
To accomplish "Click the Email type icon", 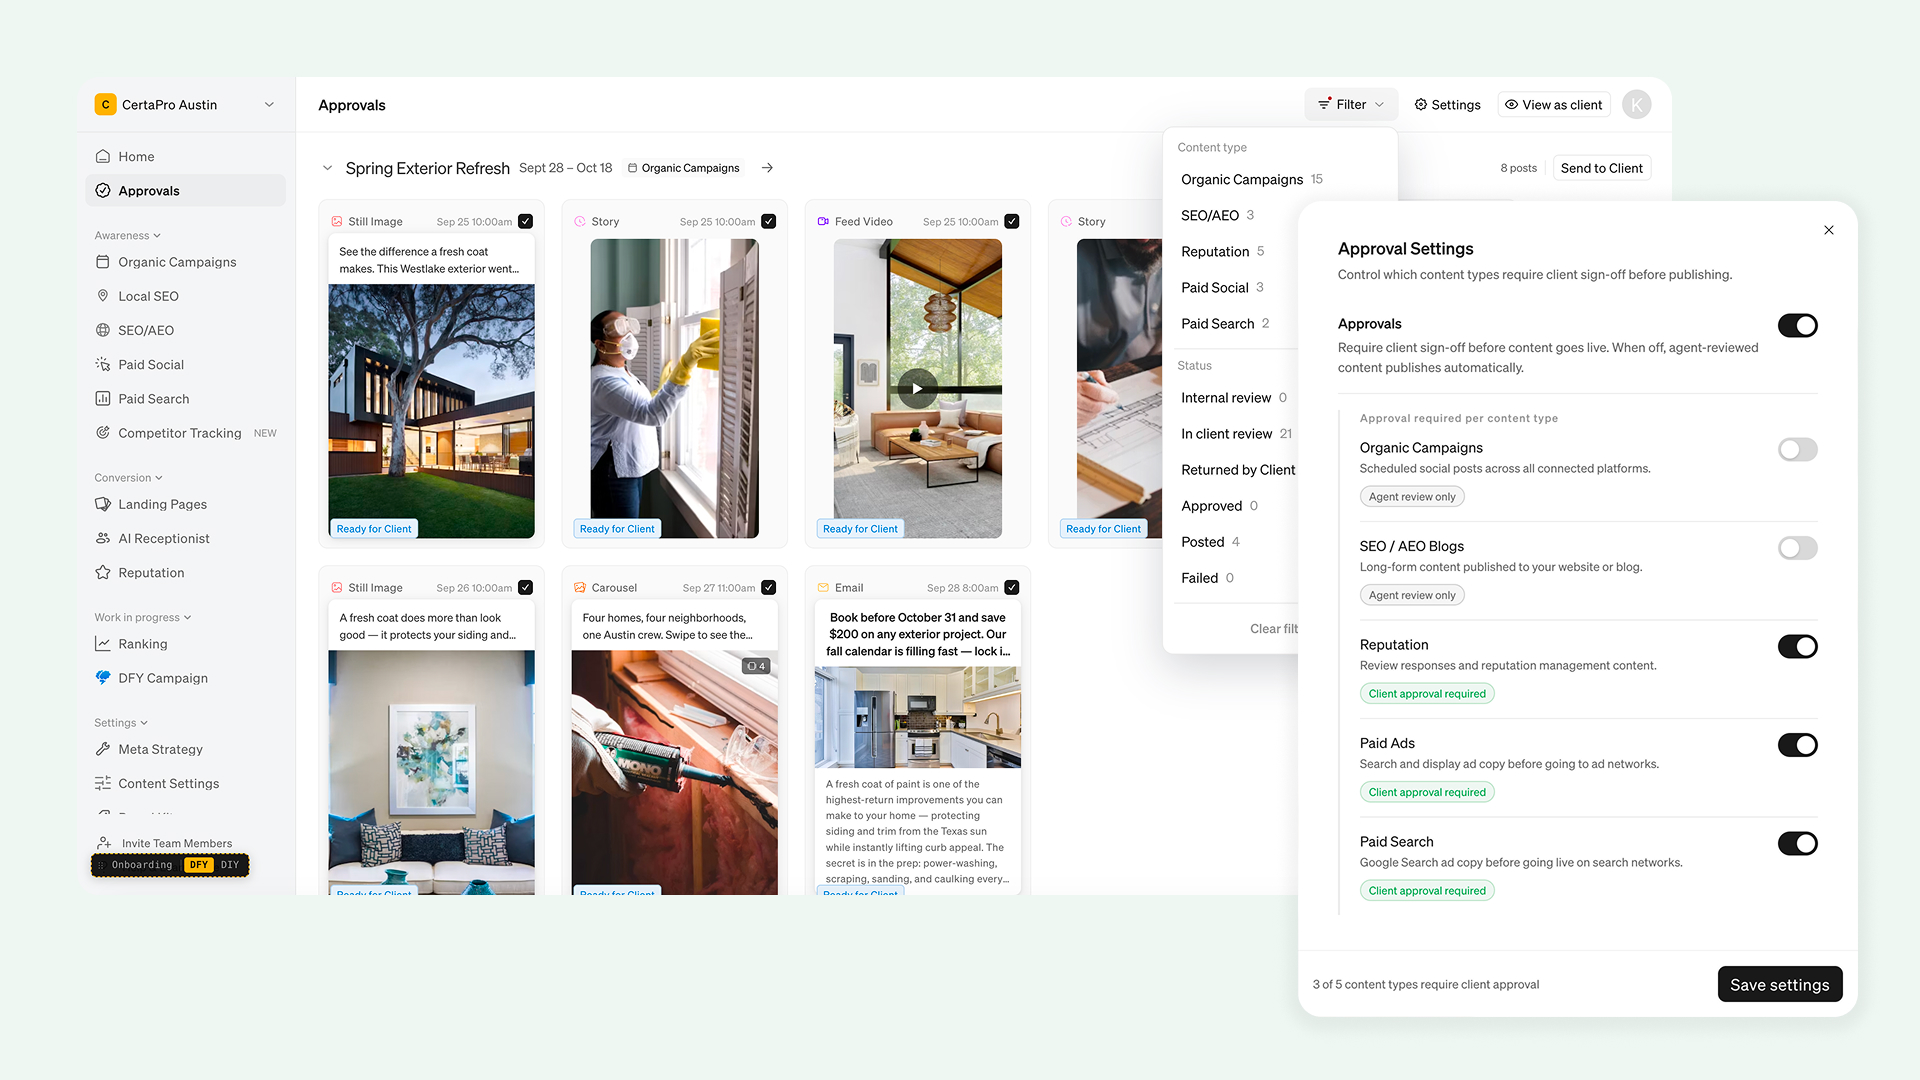I will click(823, 587).
